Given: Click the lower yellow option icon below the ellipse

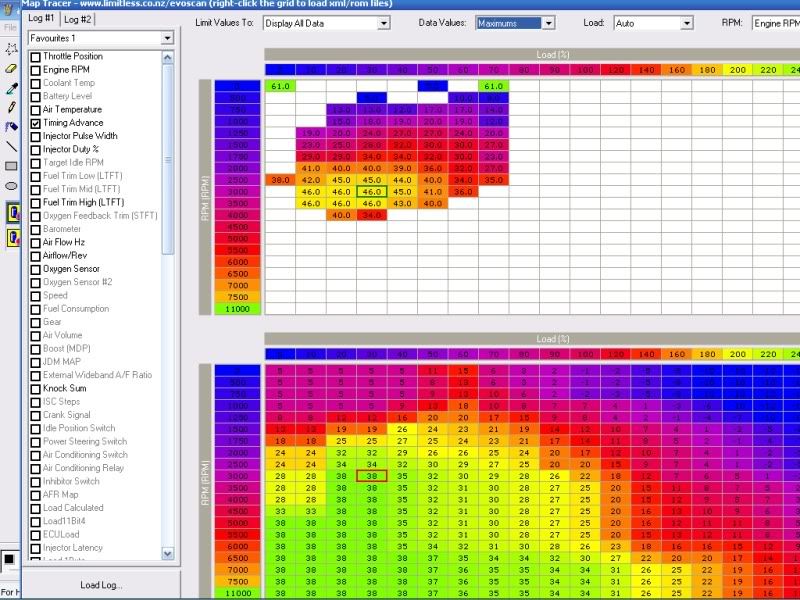Looking at the screenshot, I should pyautogui.click(x=13, y=237).
